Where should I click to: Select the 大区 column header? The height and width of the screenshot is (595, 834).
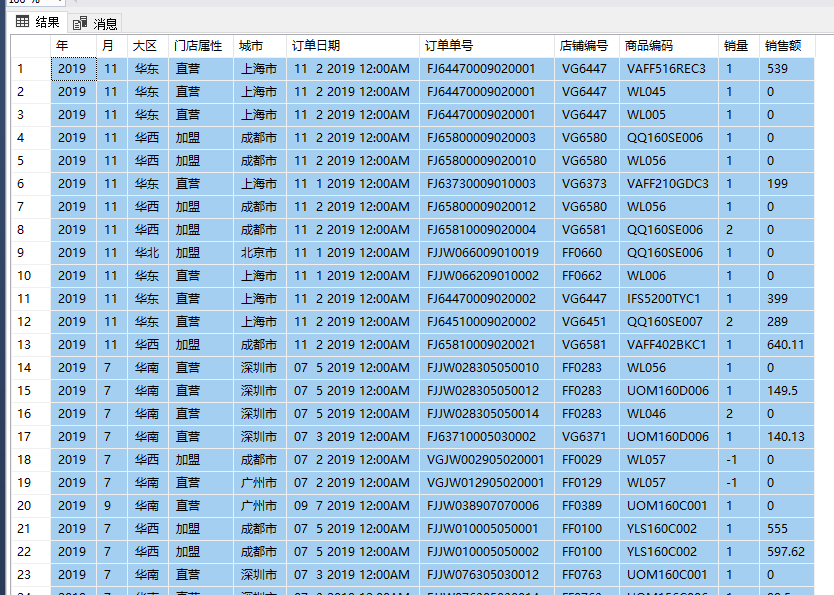(148, 46)
